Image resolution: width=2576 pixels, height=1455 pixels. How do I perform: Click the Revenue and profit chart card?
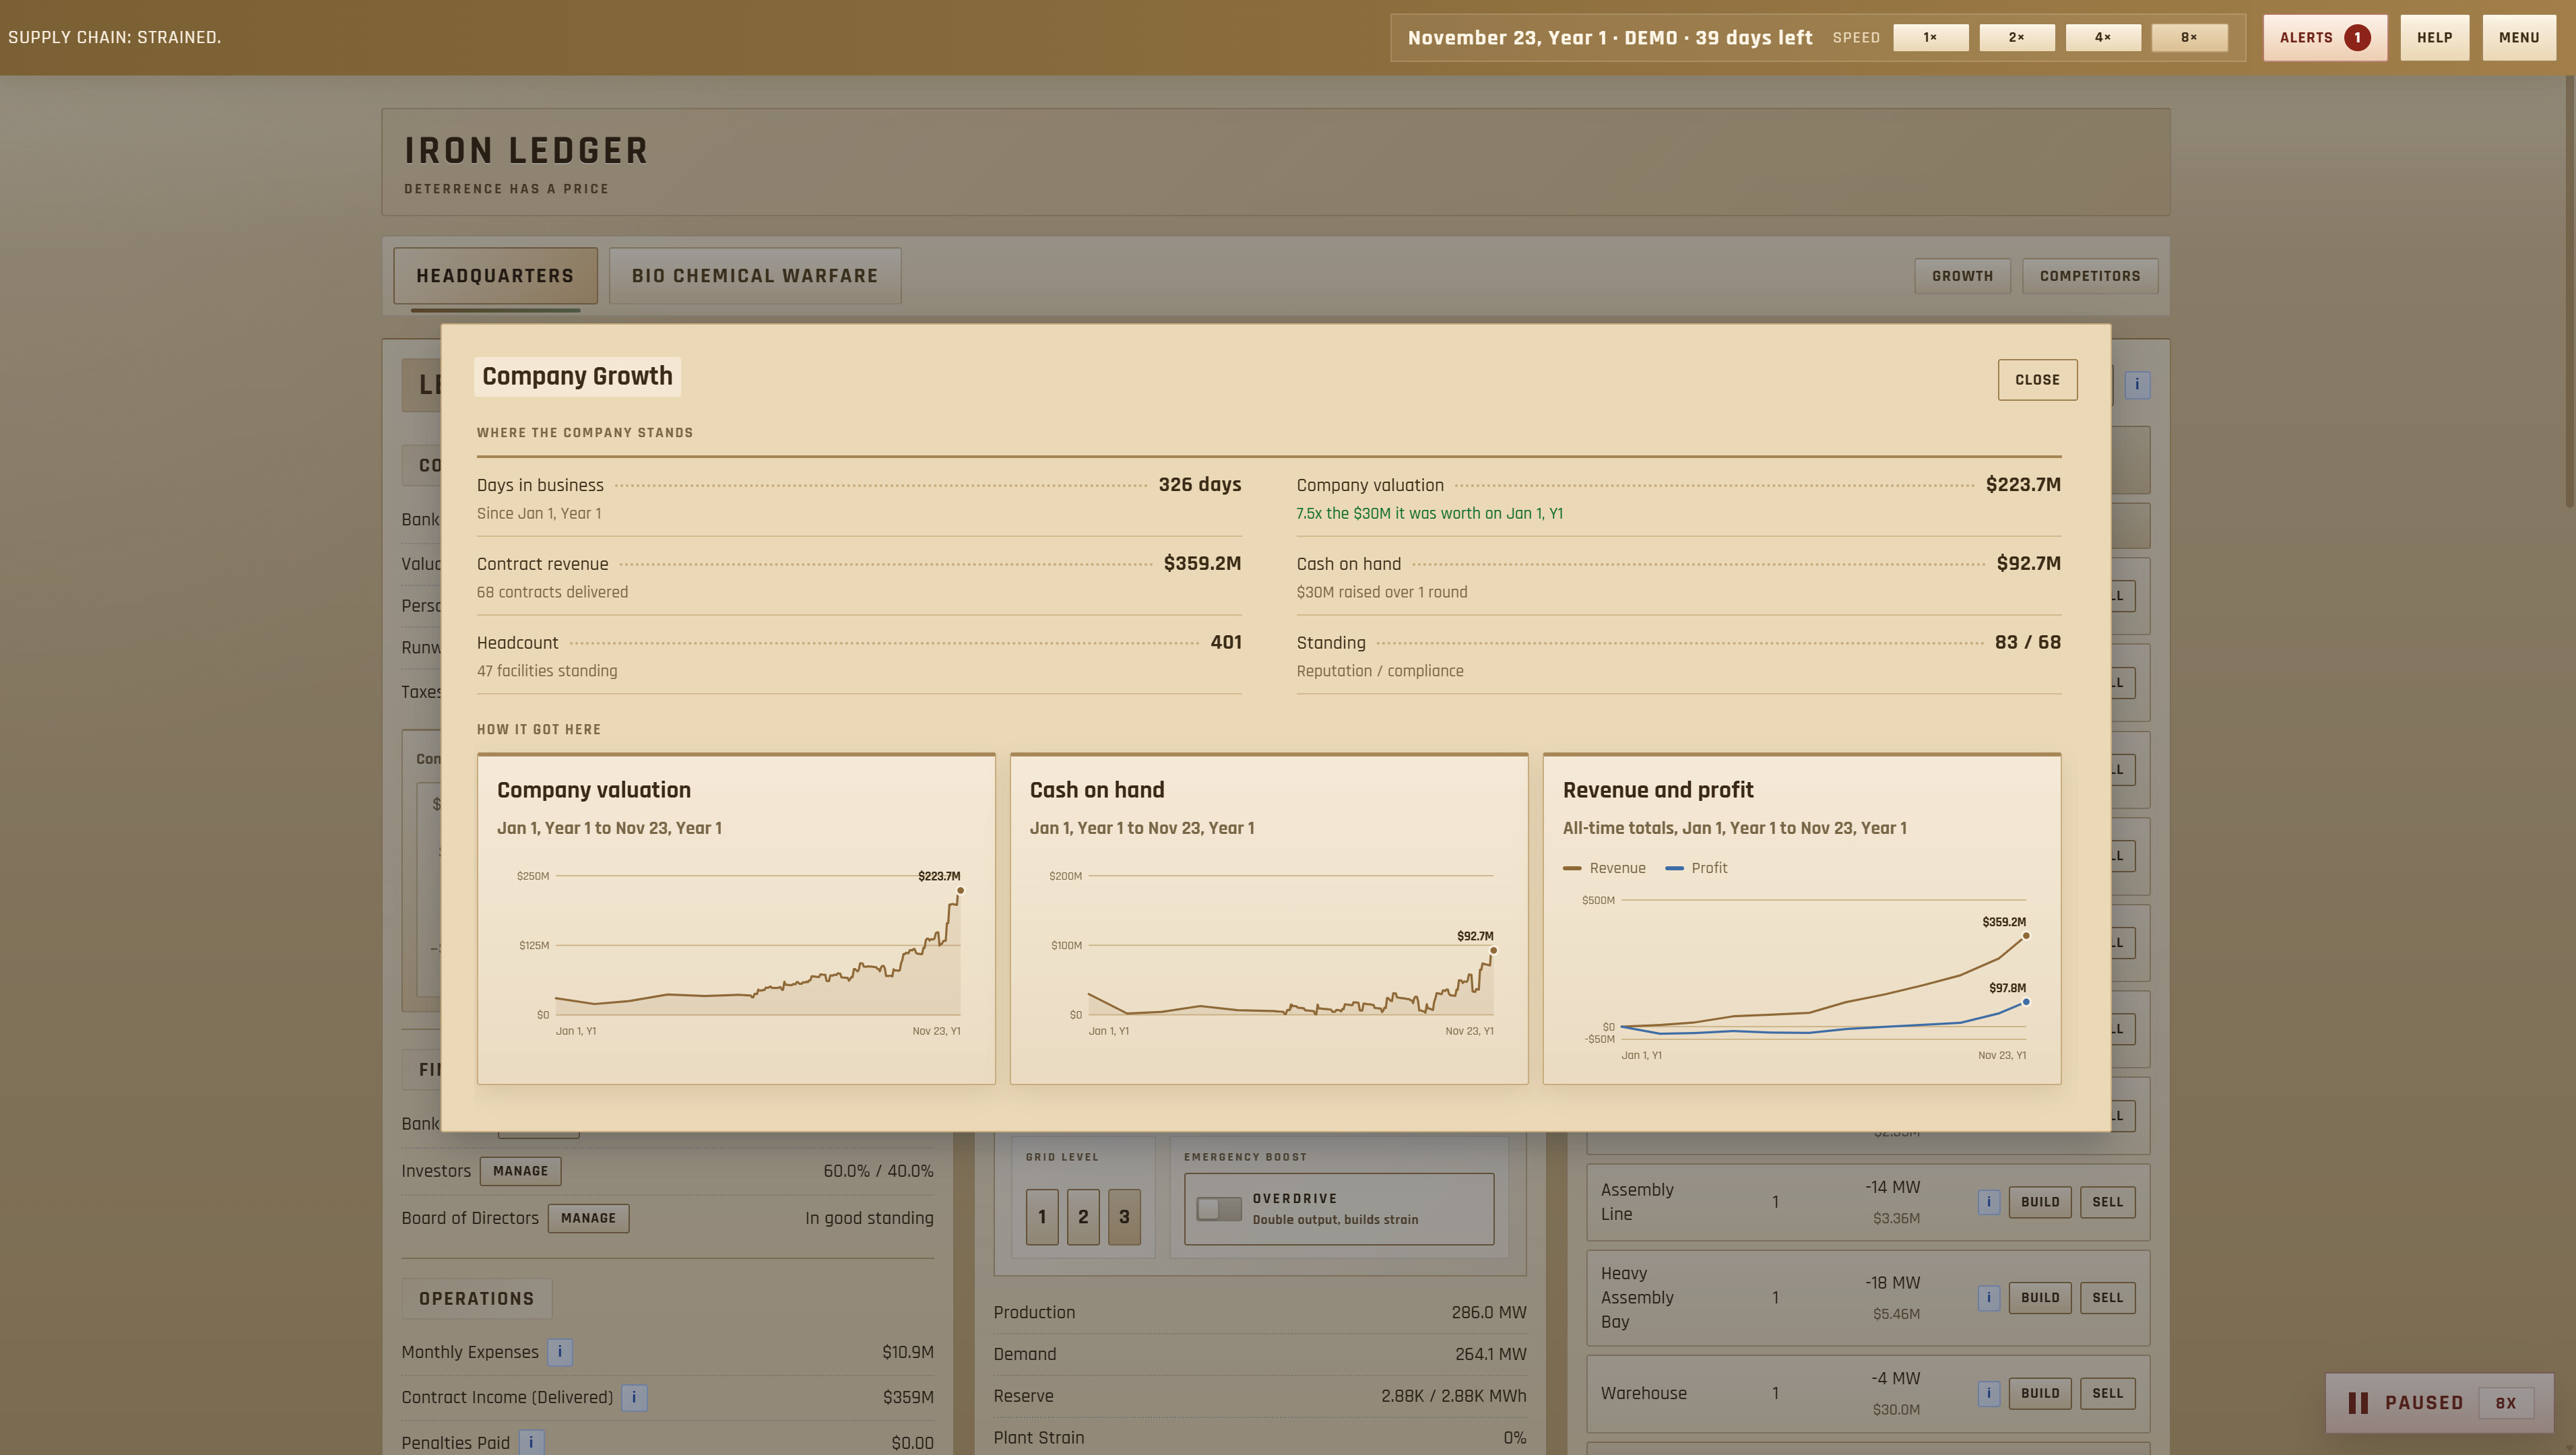pos(1801,919)
